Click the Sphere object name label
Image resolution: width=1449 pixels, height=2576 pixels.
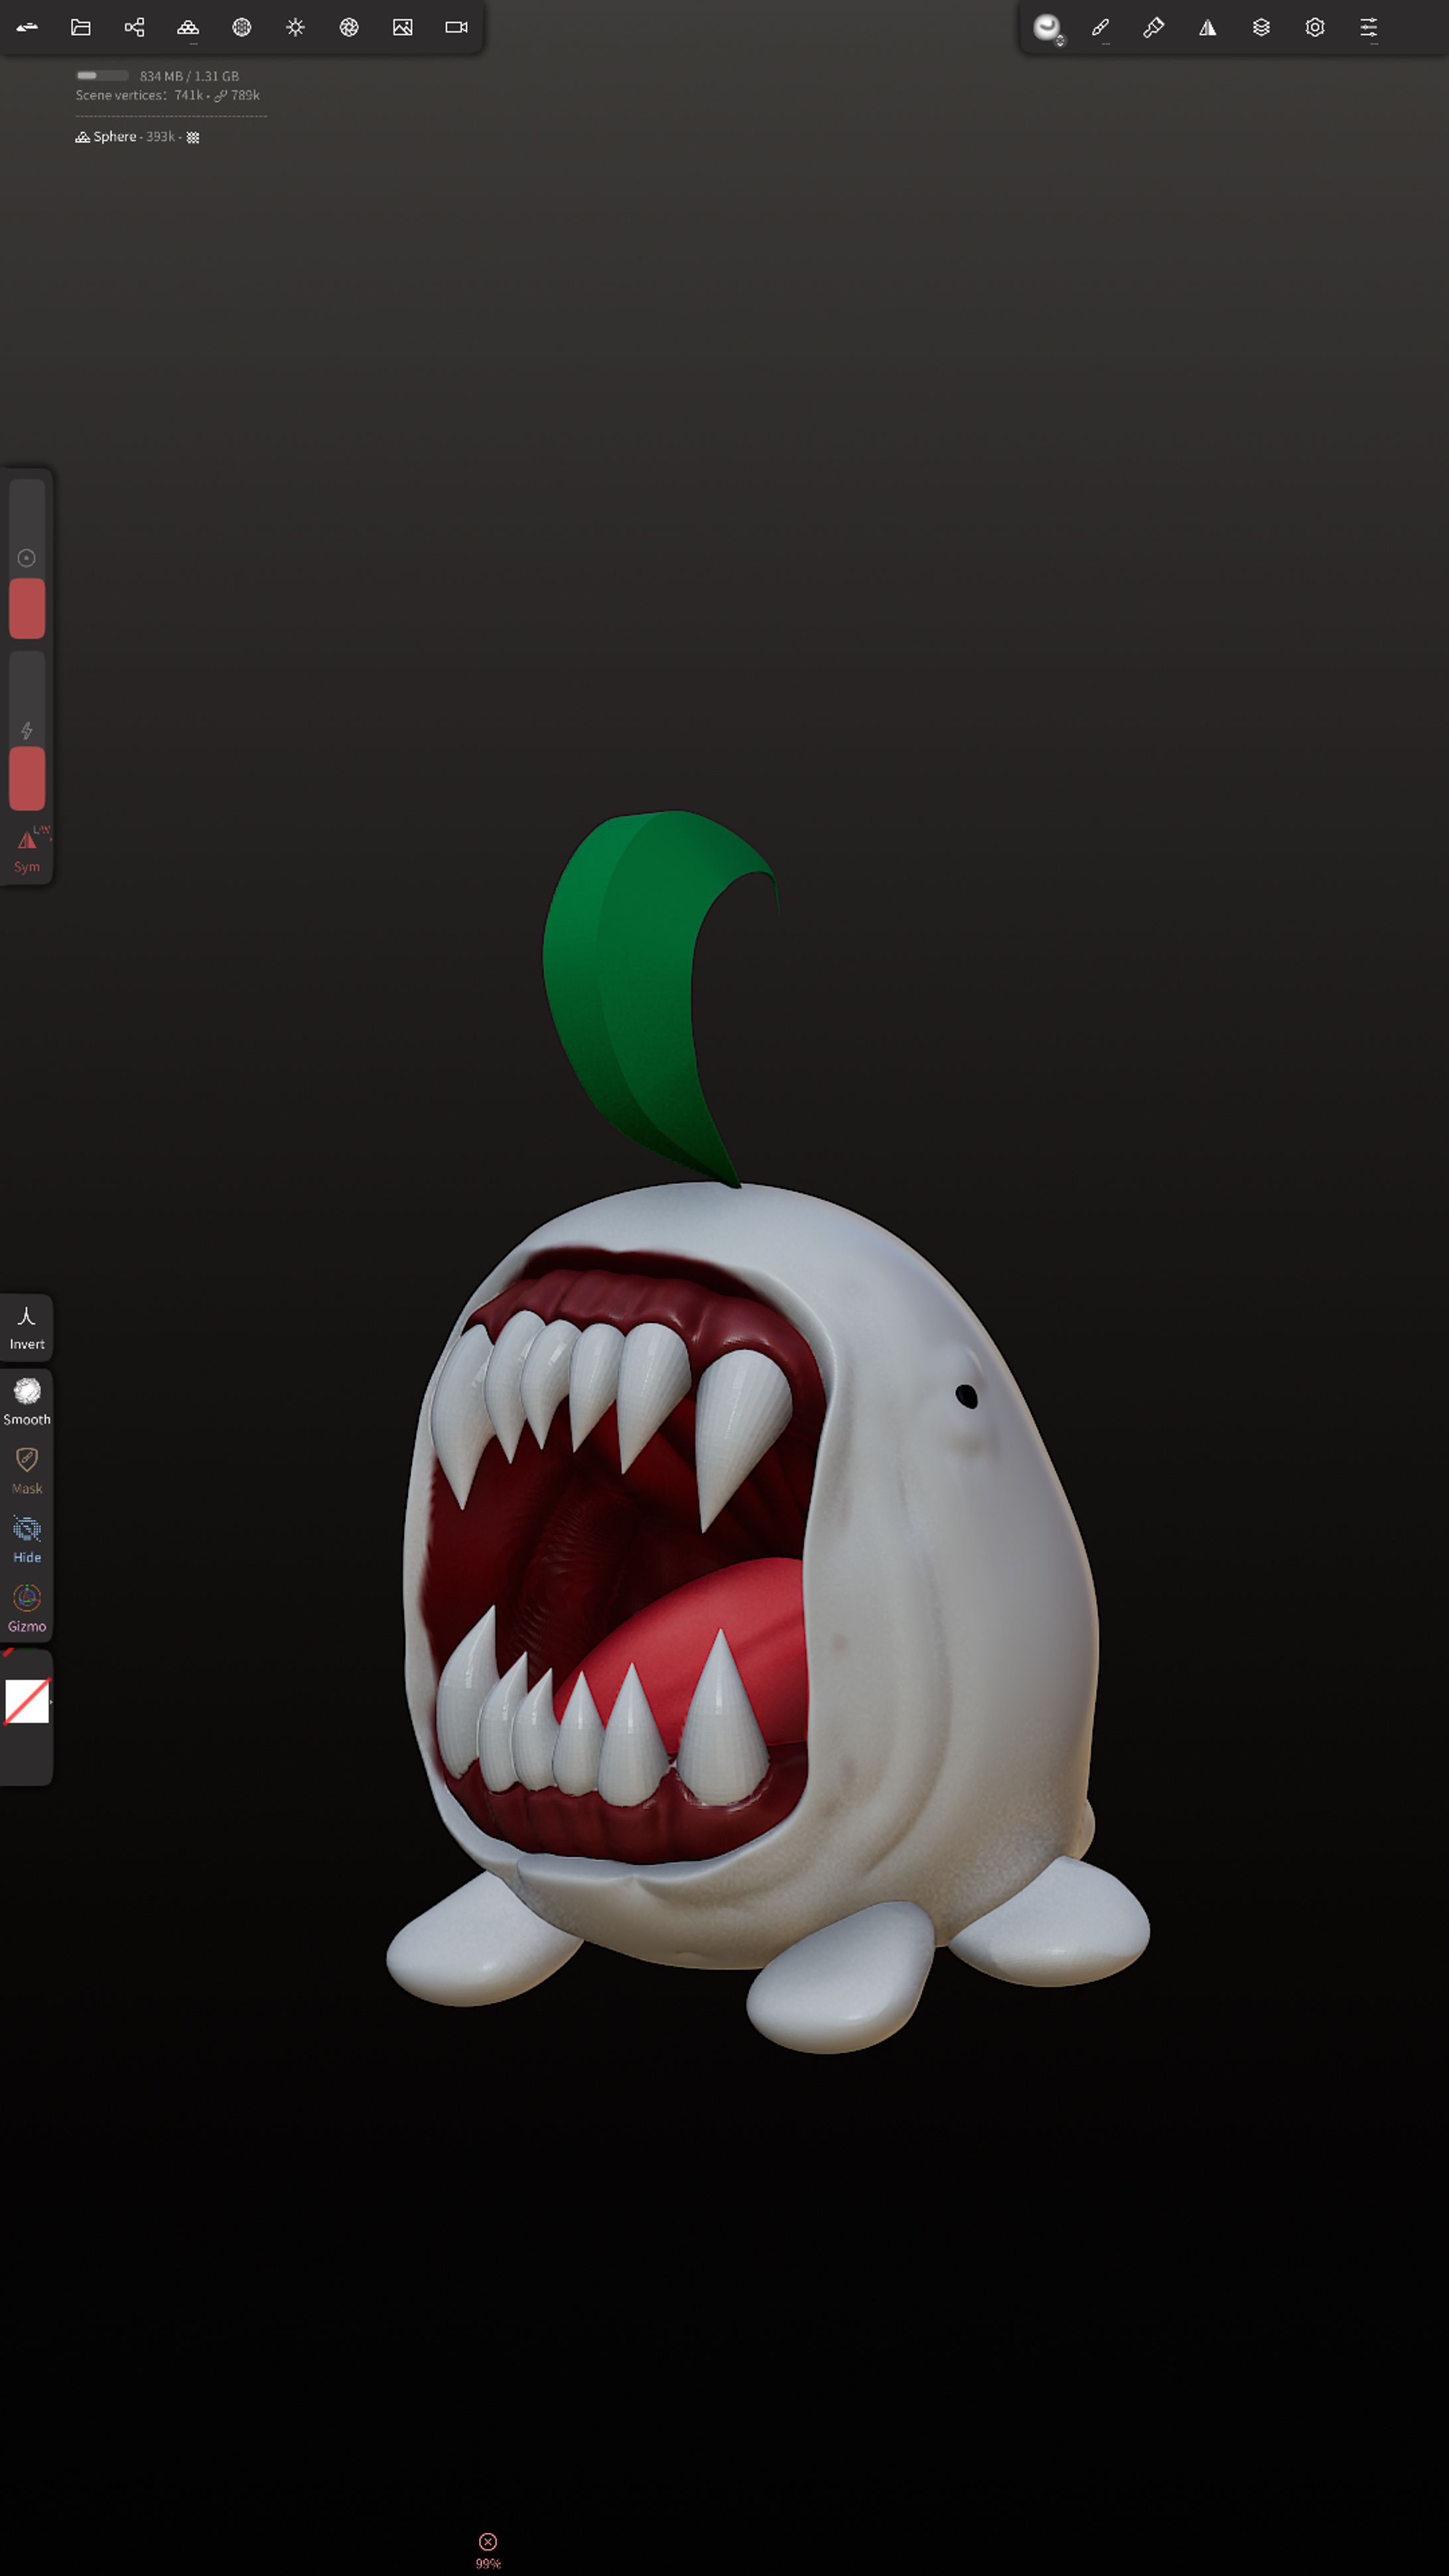pyautogui.click(x=114, y=137)
